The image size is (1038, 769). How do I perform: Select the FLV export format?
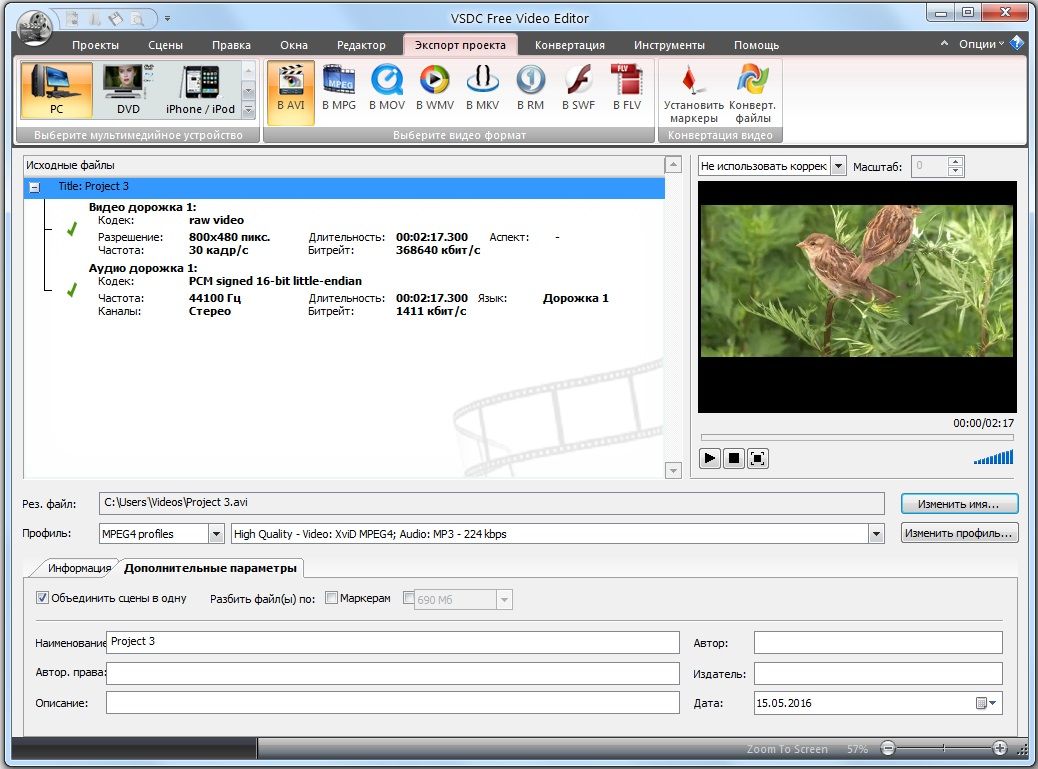(627, 89)
